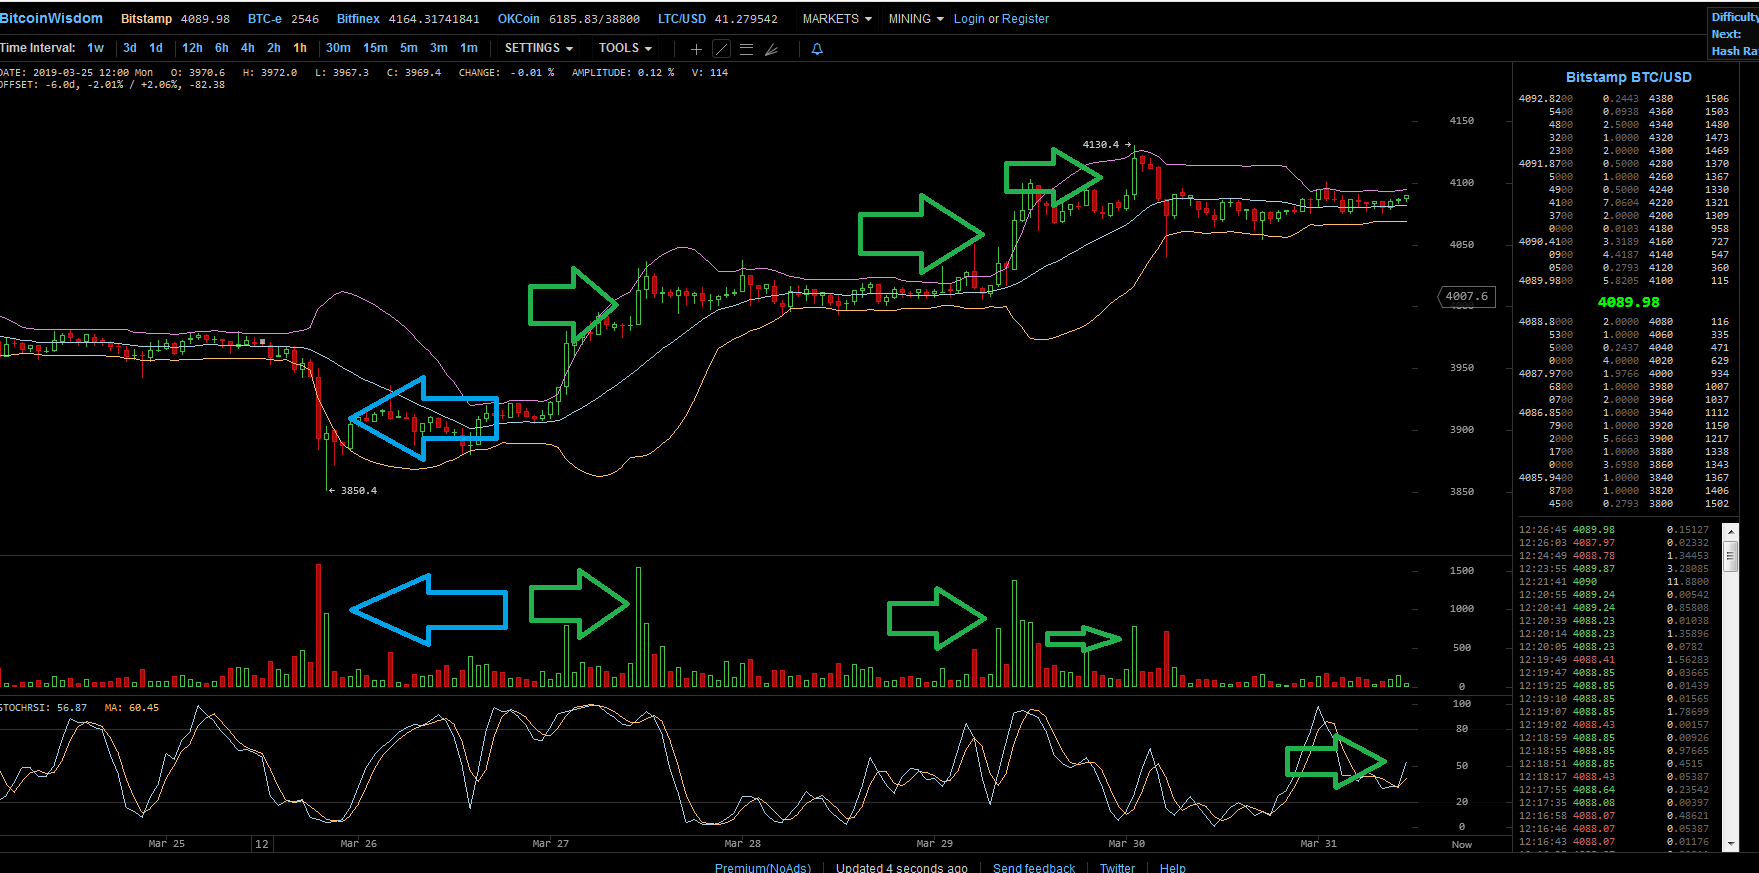
Task: Pick the 3m time interval
Action: (439, 48)
